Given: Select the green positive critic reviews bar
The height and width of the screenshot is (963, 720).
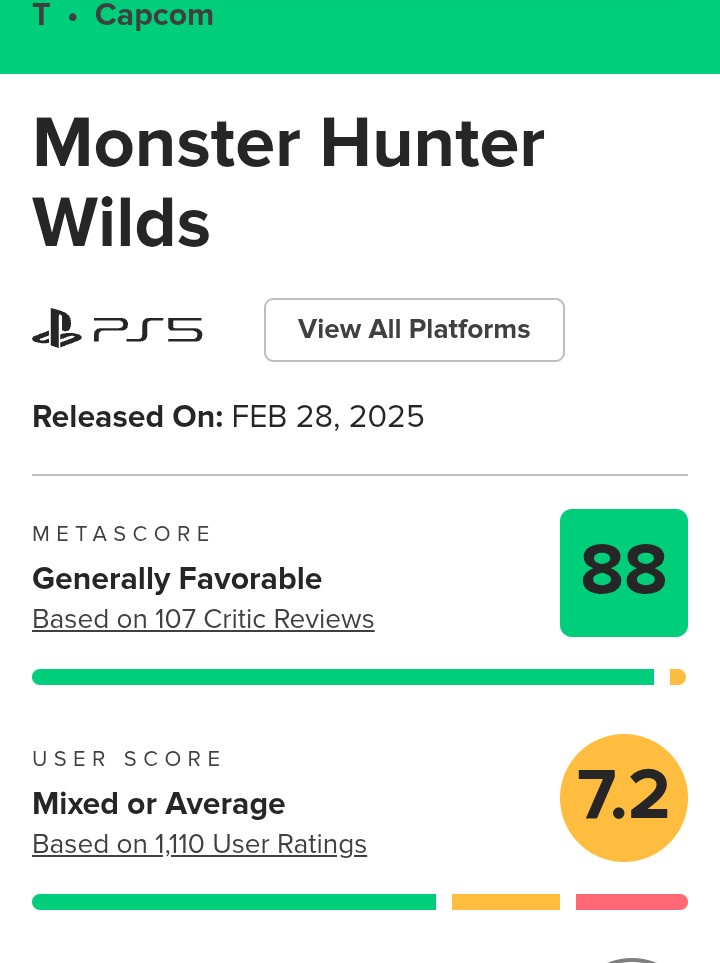Looking at the screenshot, I should (x=342, y=677).
